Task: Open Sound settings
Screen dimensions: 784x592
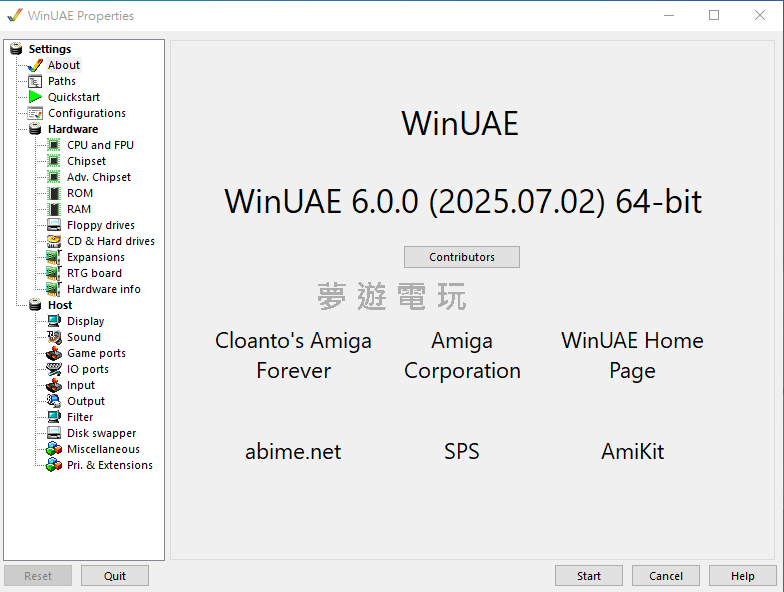Action: tap(84, 338)
